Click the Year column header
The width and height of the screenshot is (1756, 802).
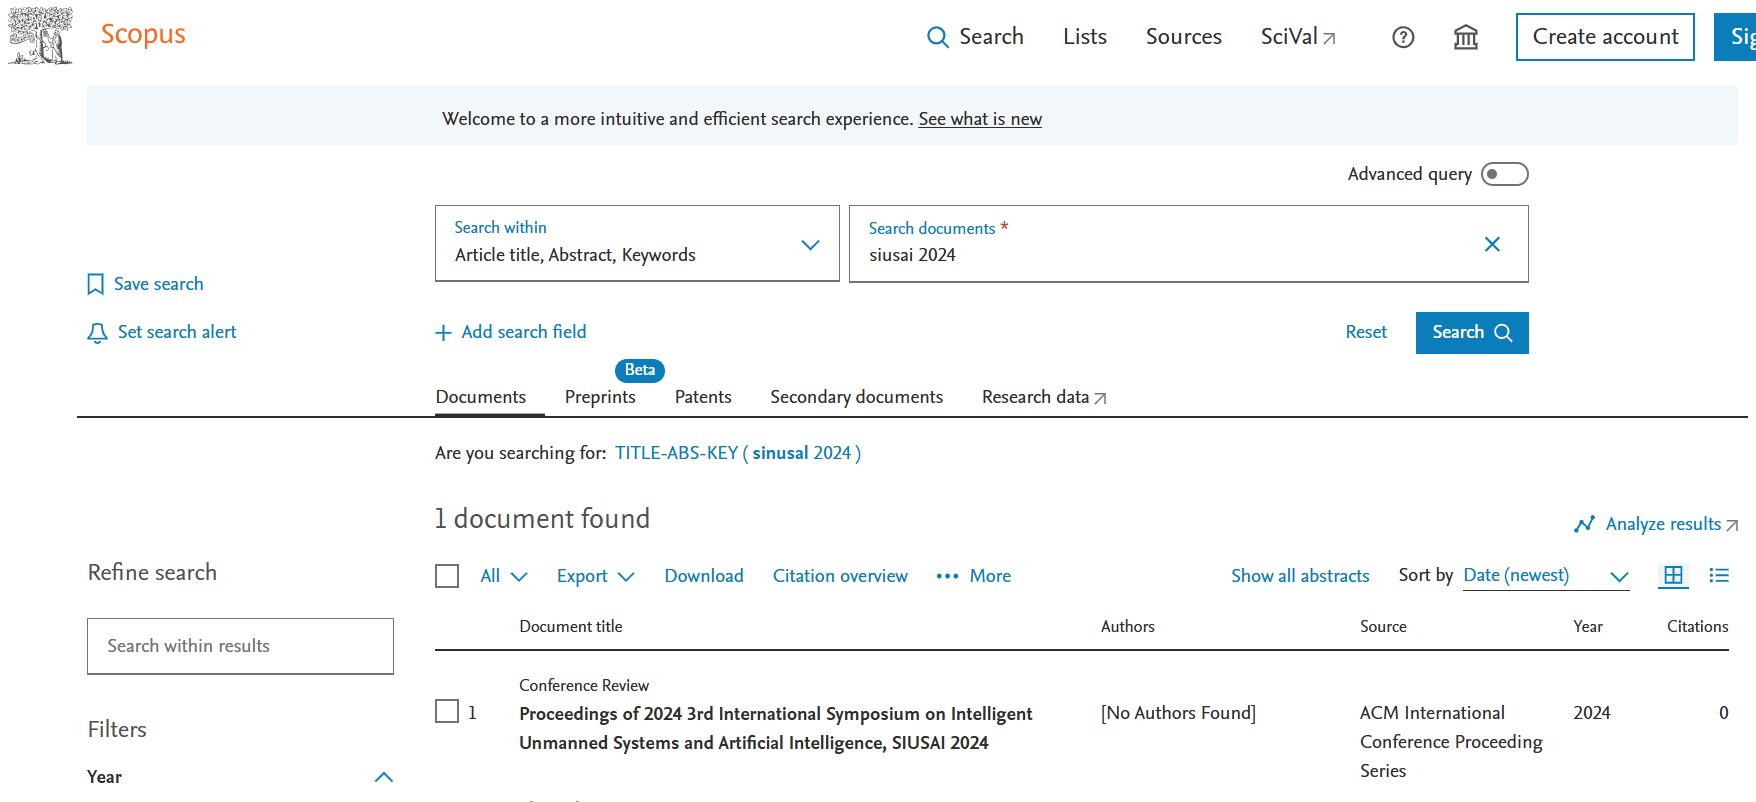(x=1588, y=626)
